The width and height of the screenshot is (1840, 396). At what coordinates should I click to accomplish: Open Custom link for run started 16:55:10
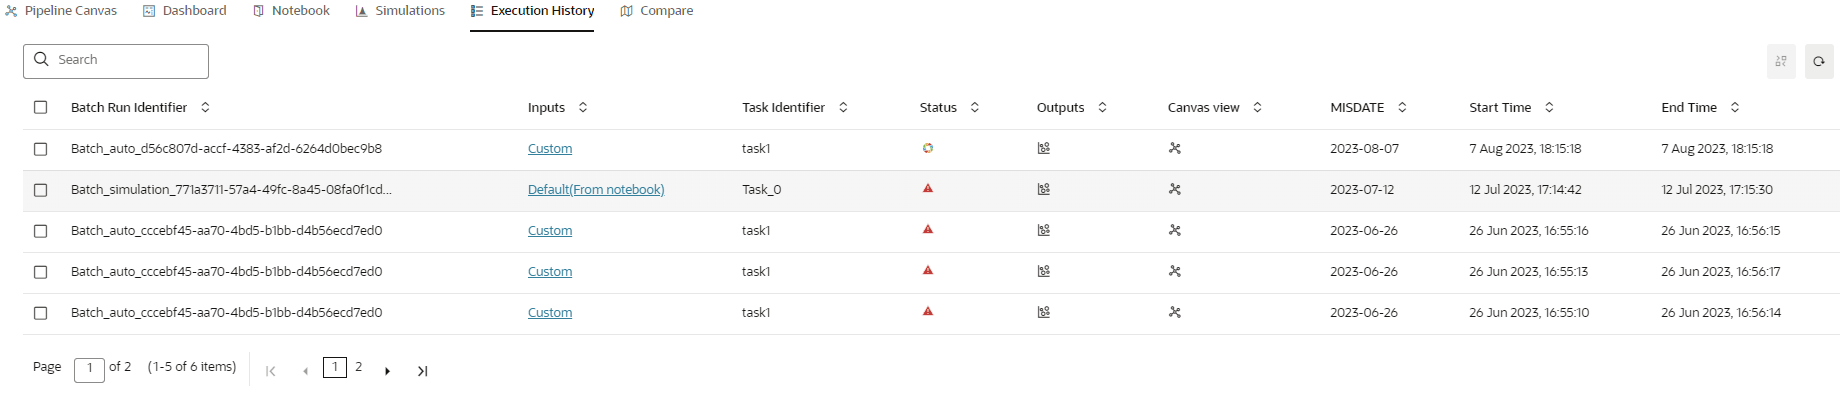[550, 313]
